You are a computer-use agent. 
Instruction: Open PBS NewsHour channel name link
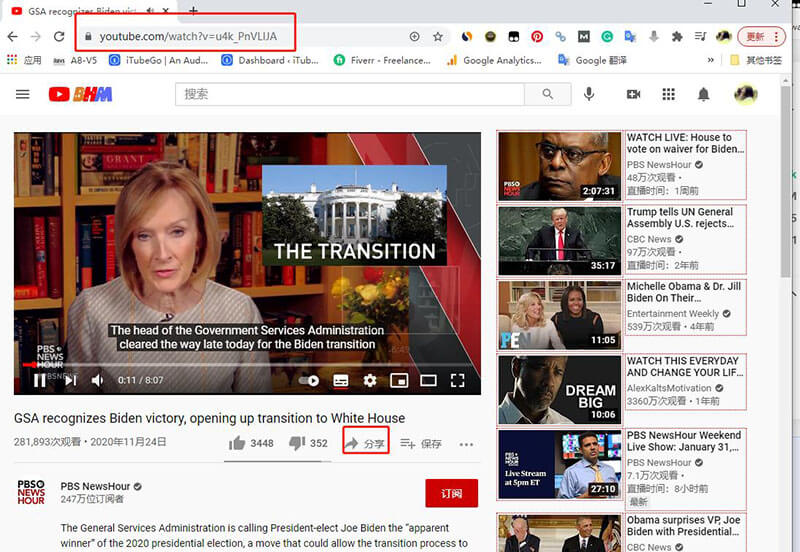[x=95, y=486]
